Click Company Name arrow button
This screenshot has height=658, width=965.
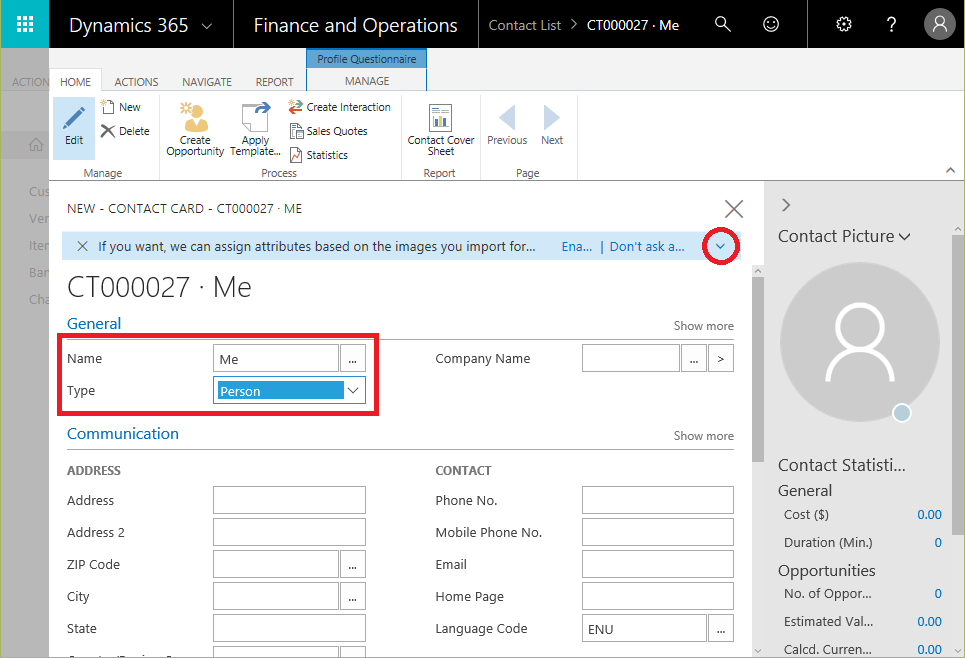[721, 358]
